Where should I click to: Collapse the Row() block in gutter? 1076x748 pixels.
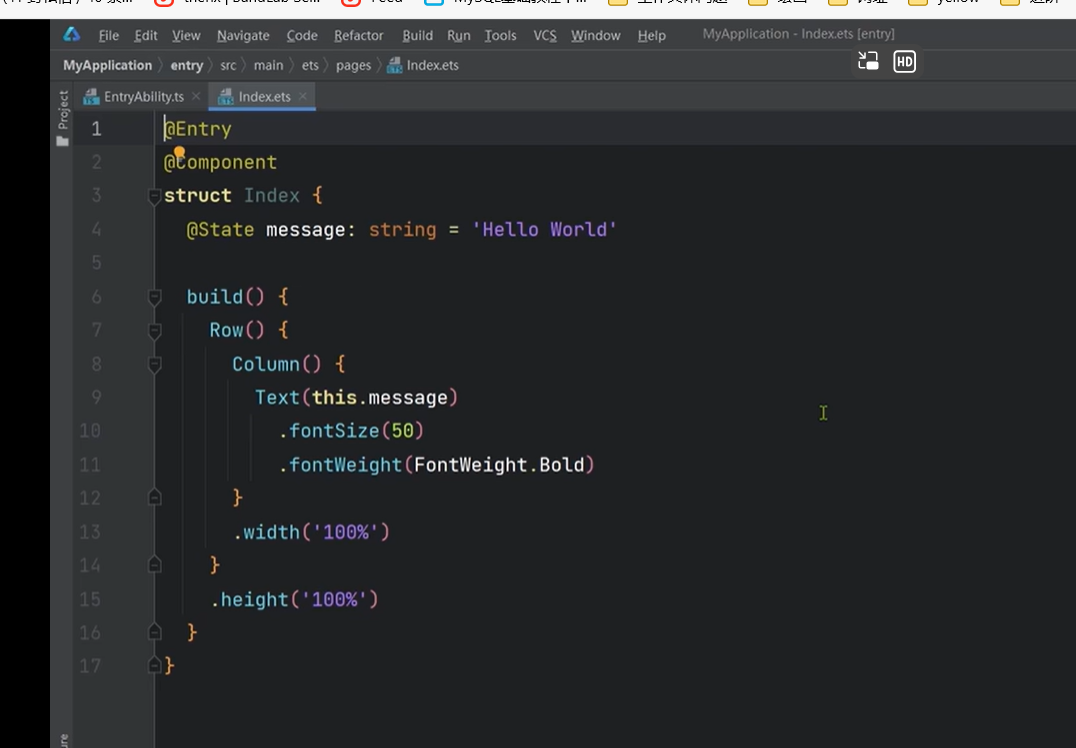point(155,331)
